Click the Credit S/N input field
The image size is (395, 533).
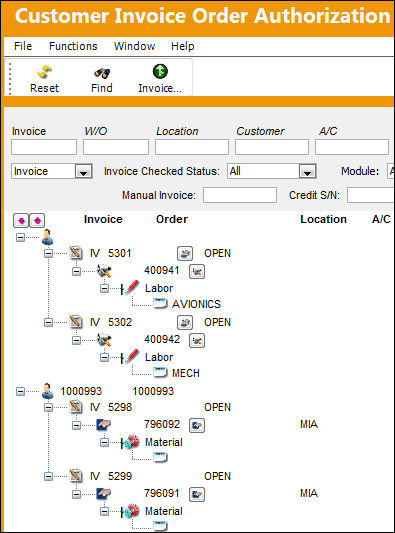(x=371, y=195)
